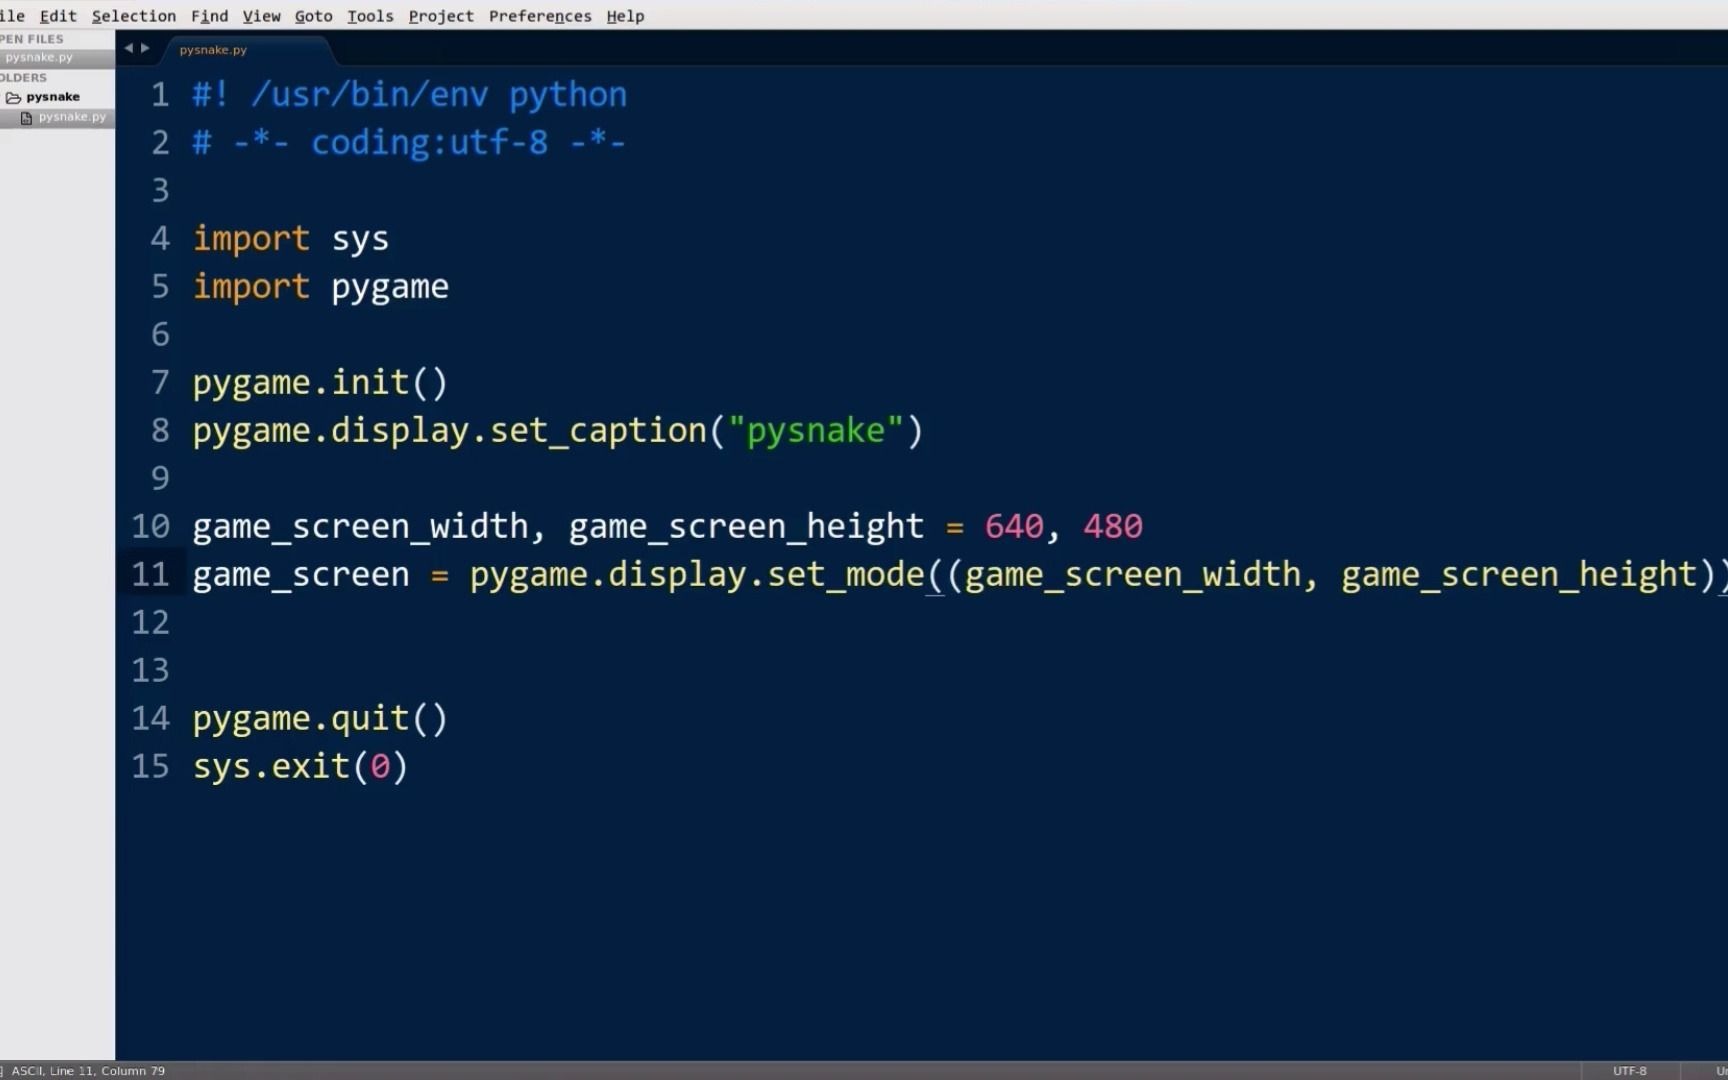Open the Tools menu
1728x1080 pixels.
[x=369, y=16]
